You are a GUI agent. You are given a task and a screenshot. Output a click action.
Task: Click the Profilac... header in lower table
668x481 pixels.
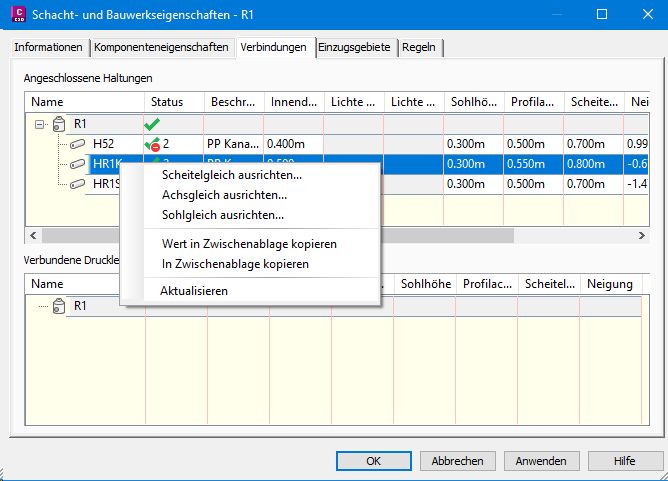487,284
